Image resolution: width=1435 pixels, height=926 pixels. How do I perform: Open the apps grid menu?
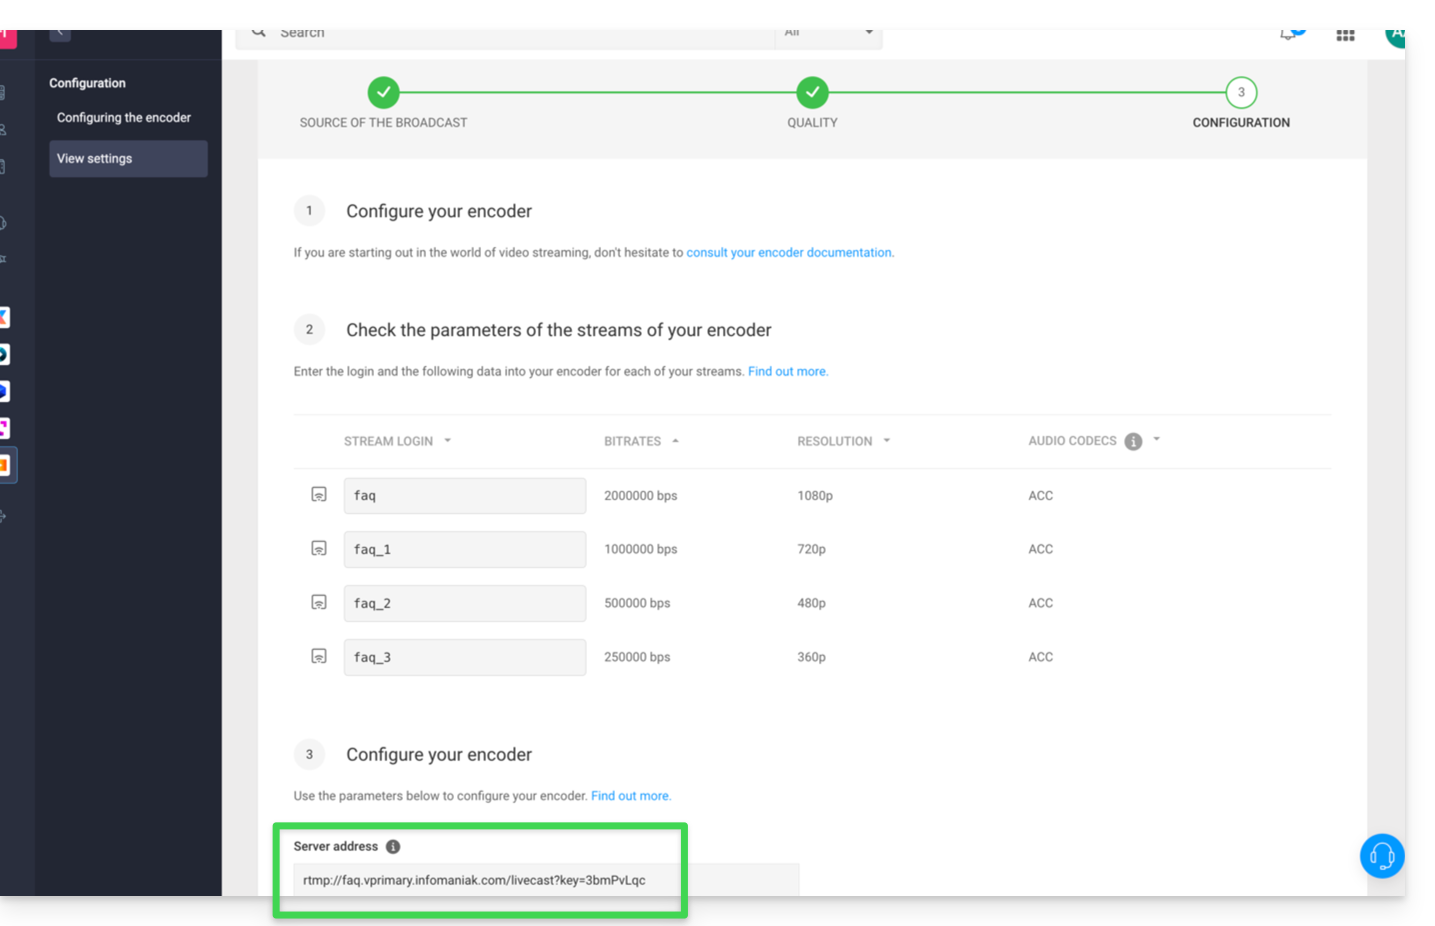[1345, 35]
